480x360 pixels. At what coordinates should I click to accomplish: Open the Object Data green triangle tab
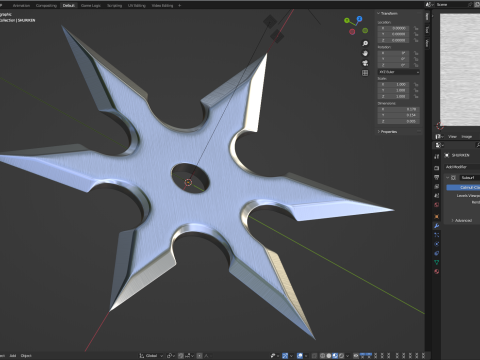437,262
